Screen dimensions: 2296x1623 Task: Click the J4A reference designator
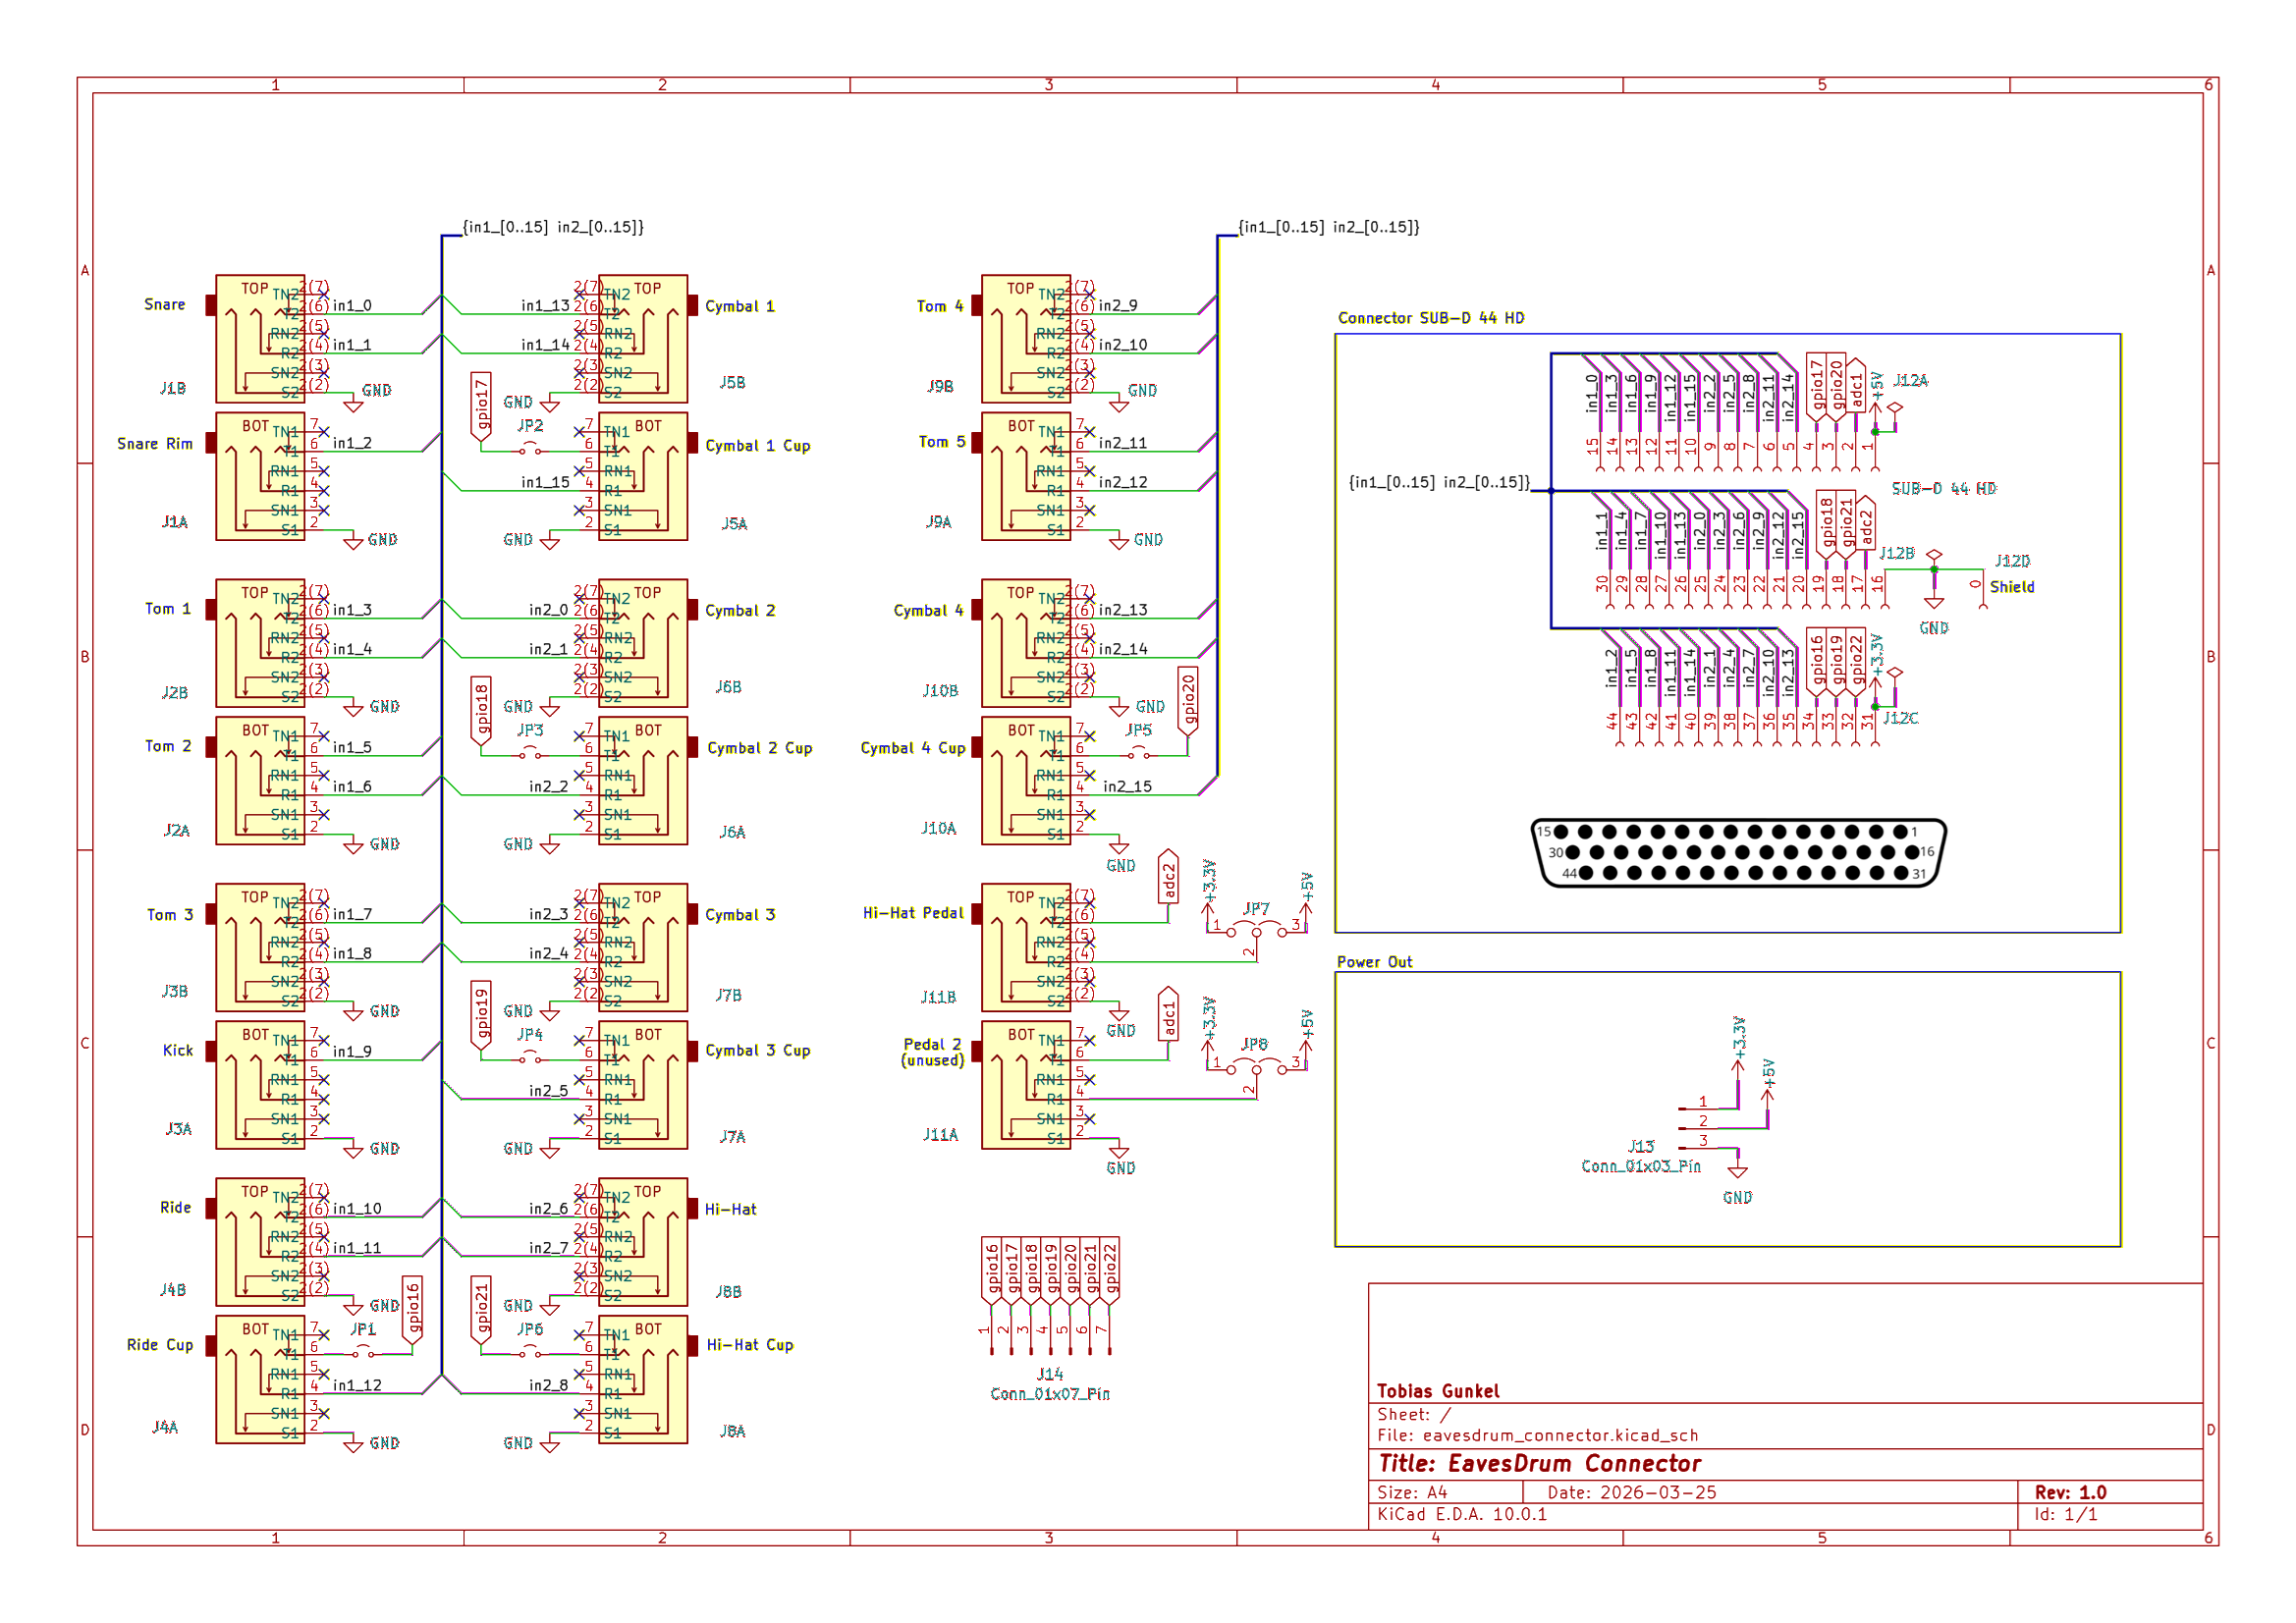click(165, 1428)
